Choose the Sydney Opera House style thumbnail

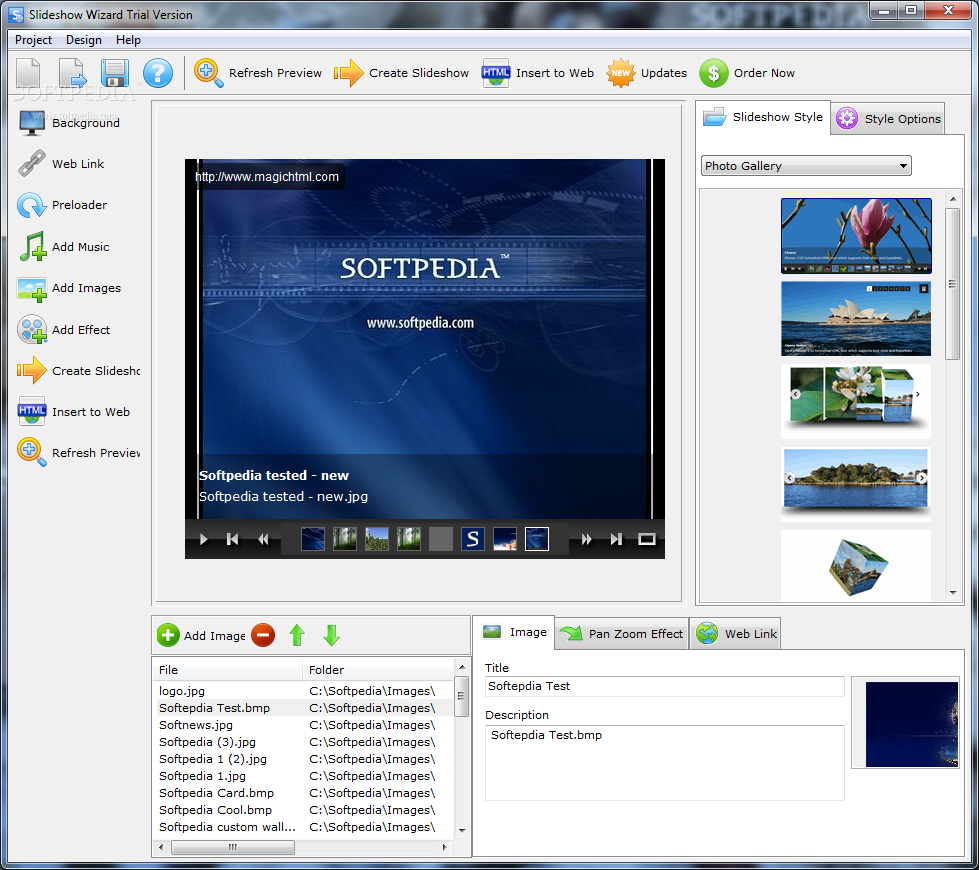pos(856,319)
